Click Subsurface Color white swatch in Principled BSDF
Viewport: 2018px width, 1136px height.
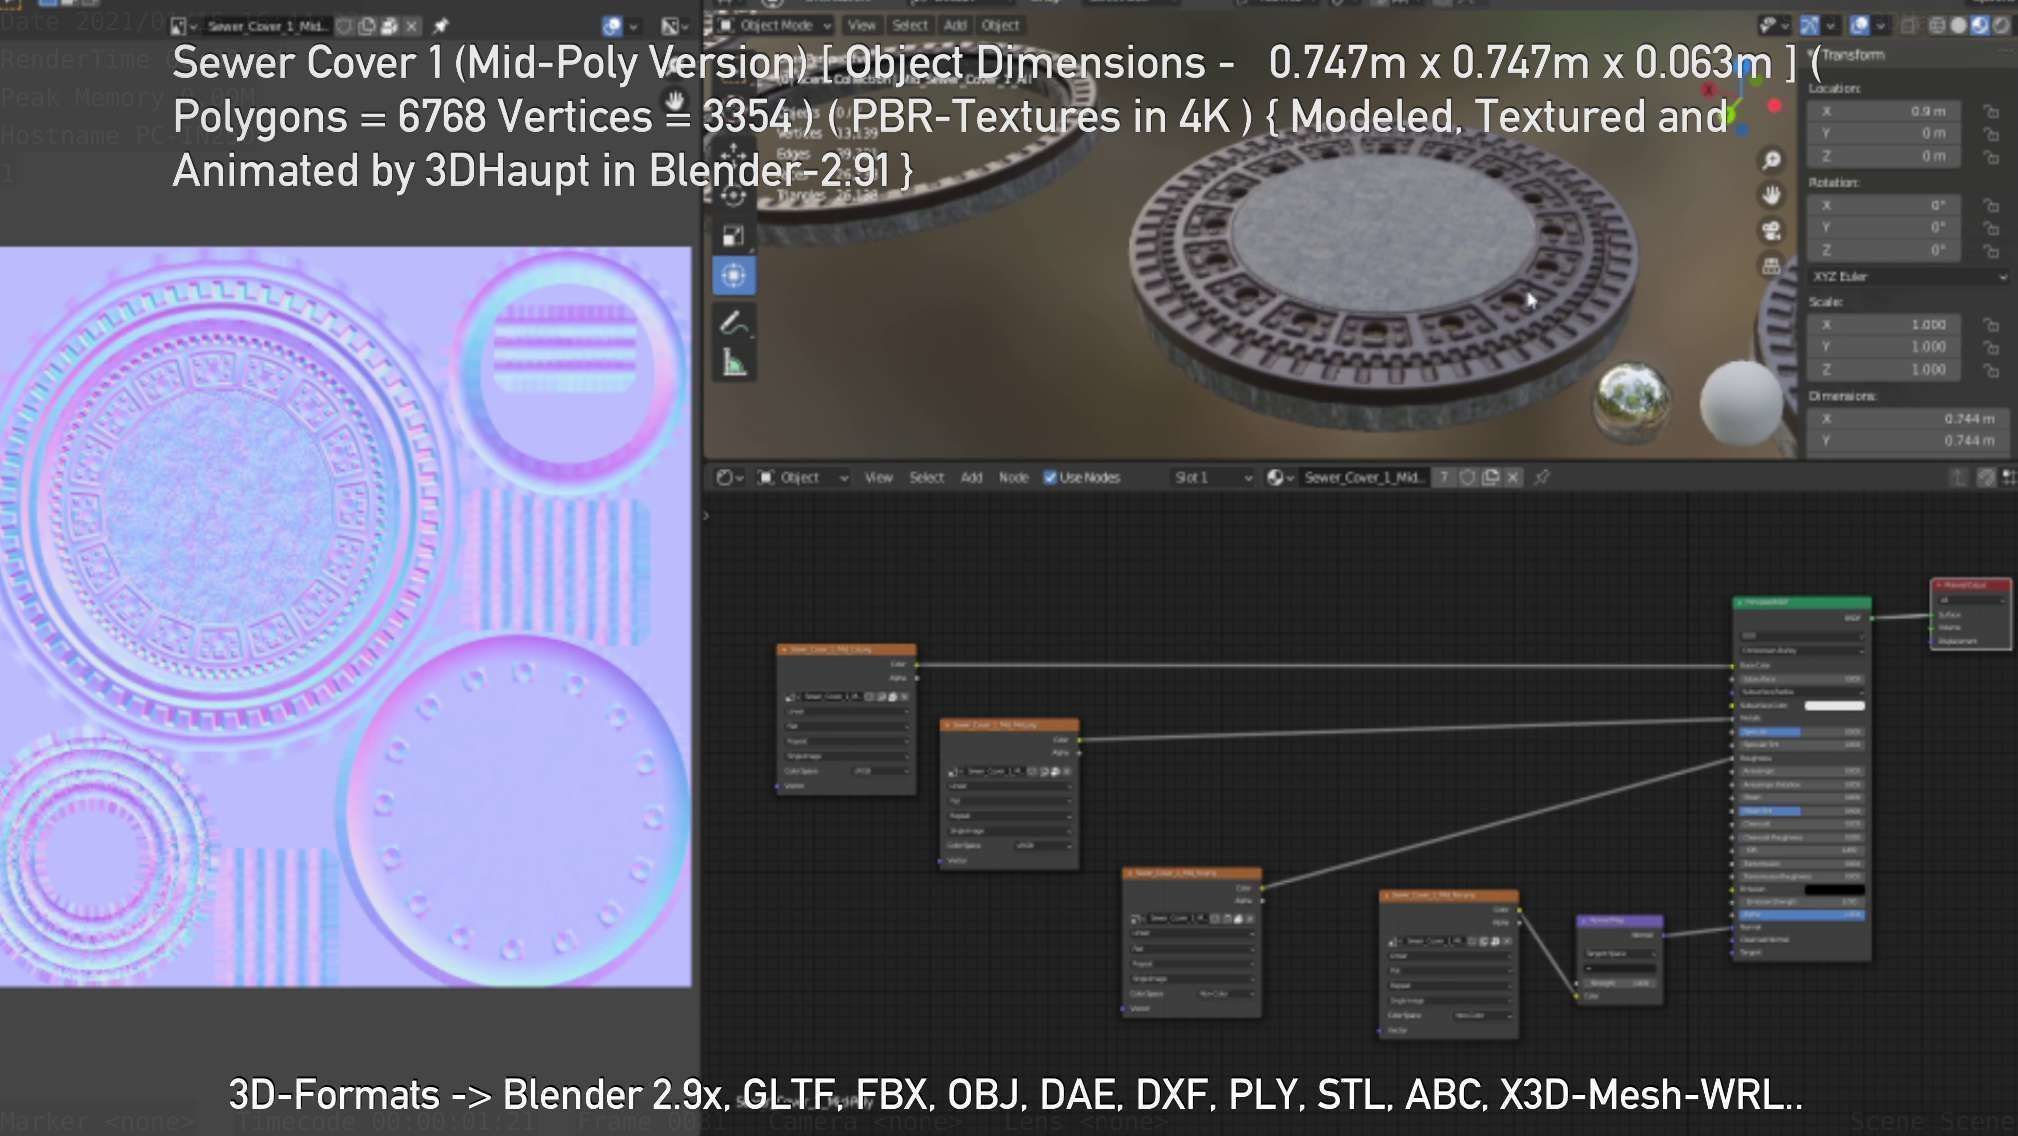click(1834, 706)
